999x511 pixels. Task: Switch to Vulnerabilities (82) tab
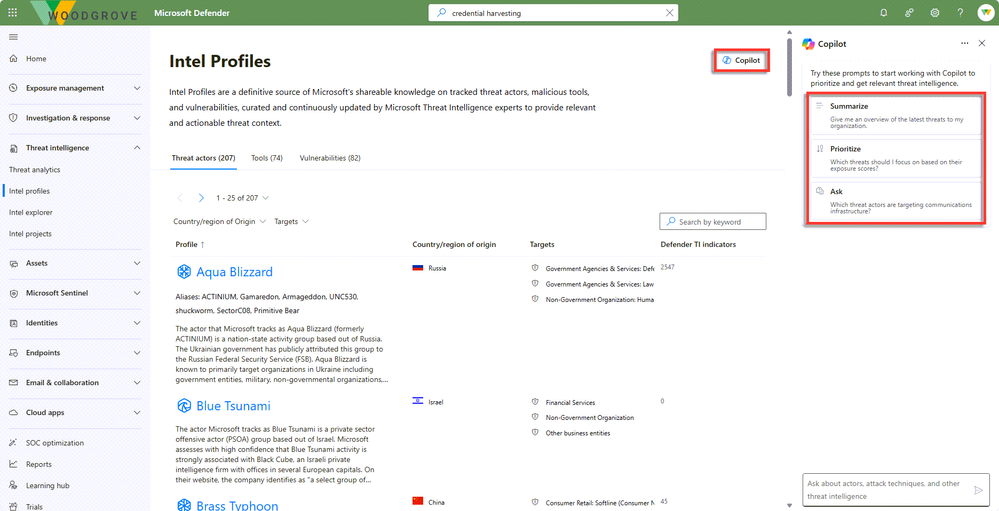click(330, 158)
